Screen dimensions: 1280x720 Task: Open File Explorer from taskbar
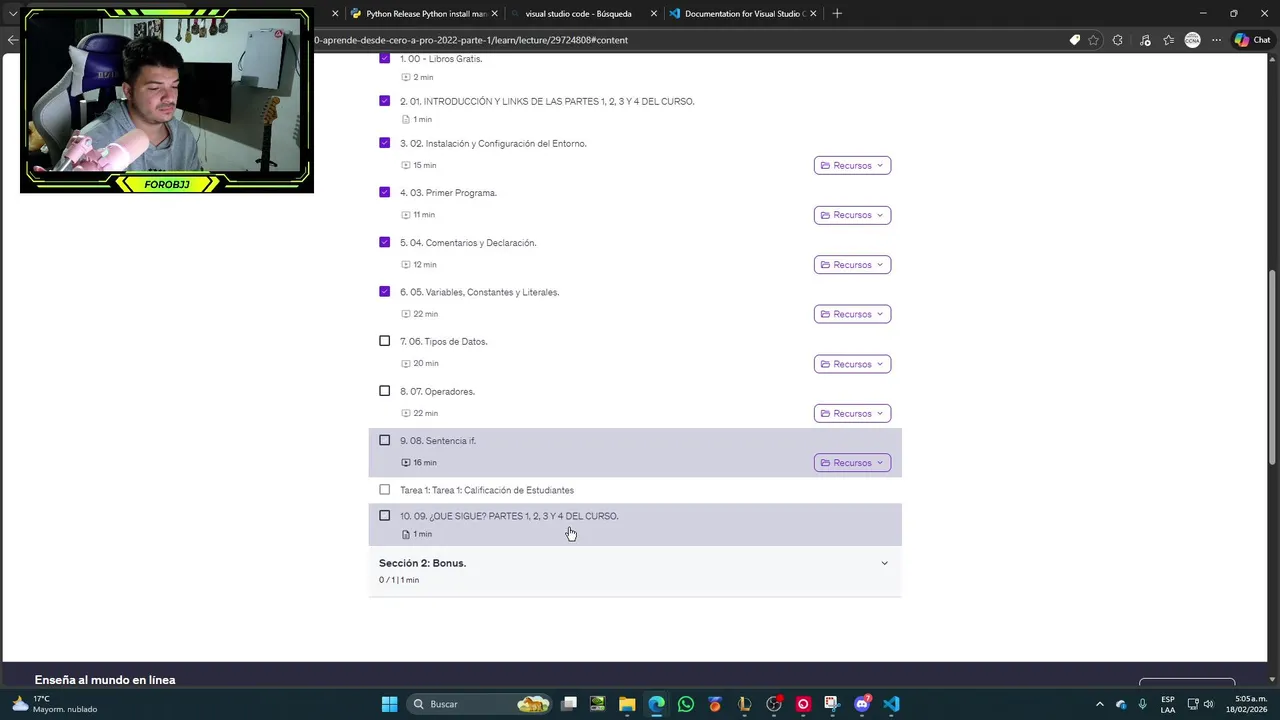coord(627,704)
